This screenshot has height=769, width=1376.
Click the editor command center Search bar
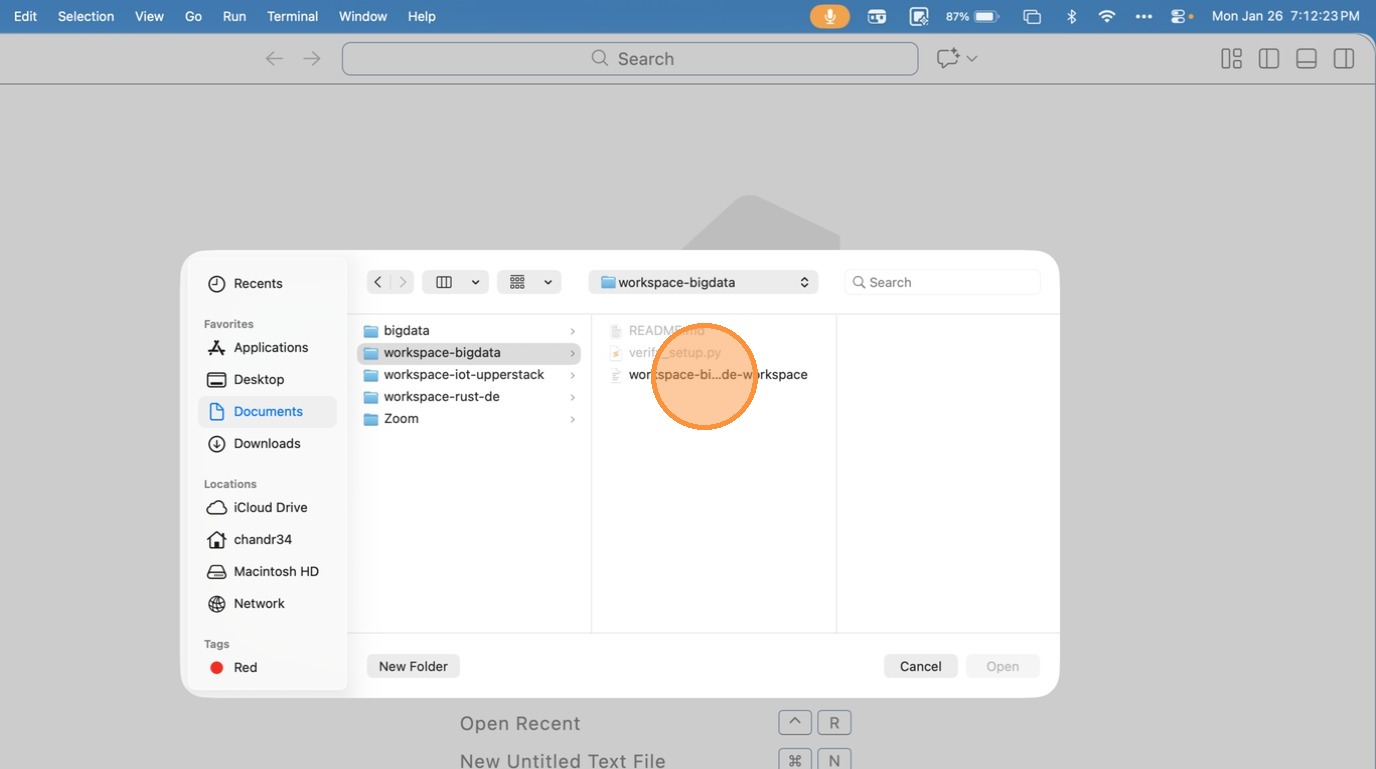630,59
